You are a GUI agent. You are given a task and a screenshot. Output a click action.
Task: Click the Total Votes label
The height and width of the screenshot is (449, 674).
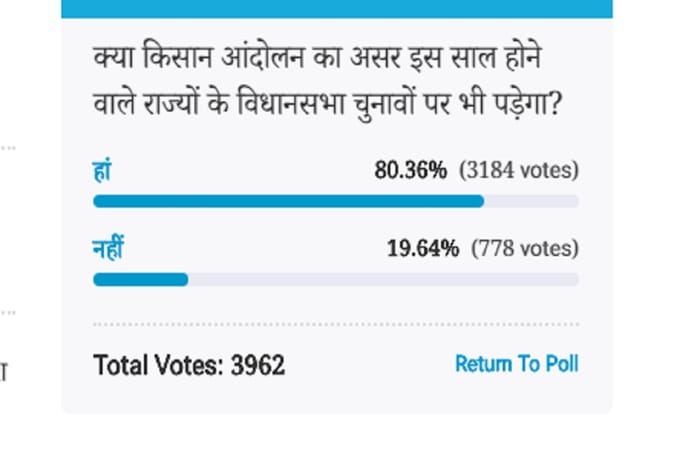point(158,365)
